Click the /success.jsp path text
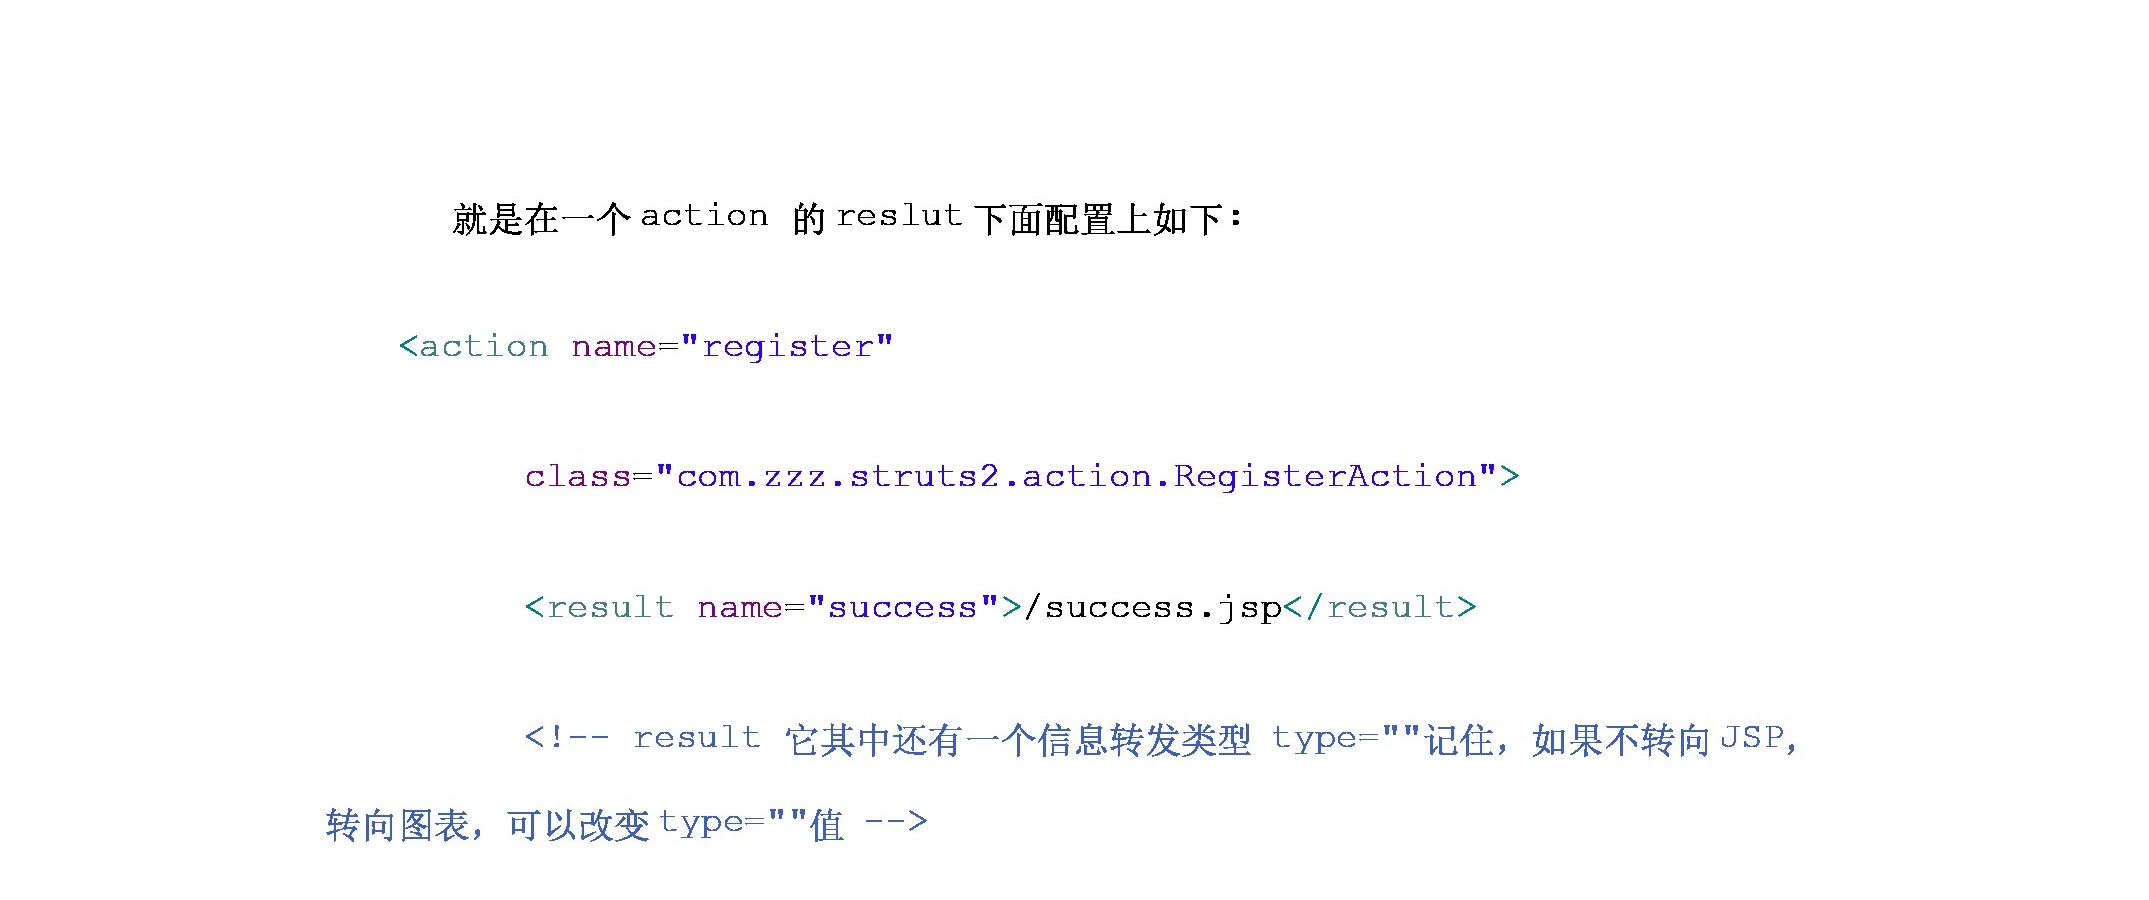Image resolution: width=2149 pixels, height=900 pixels. (x=1153, y=608)
